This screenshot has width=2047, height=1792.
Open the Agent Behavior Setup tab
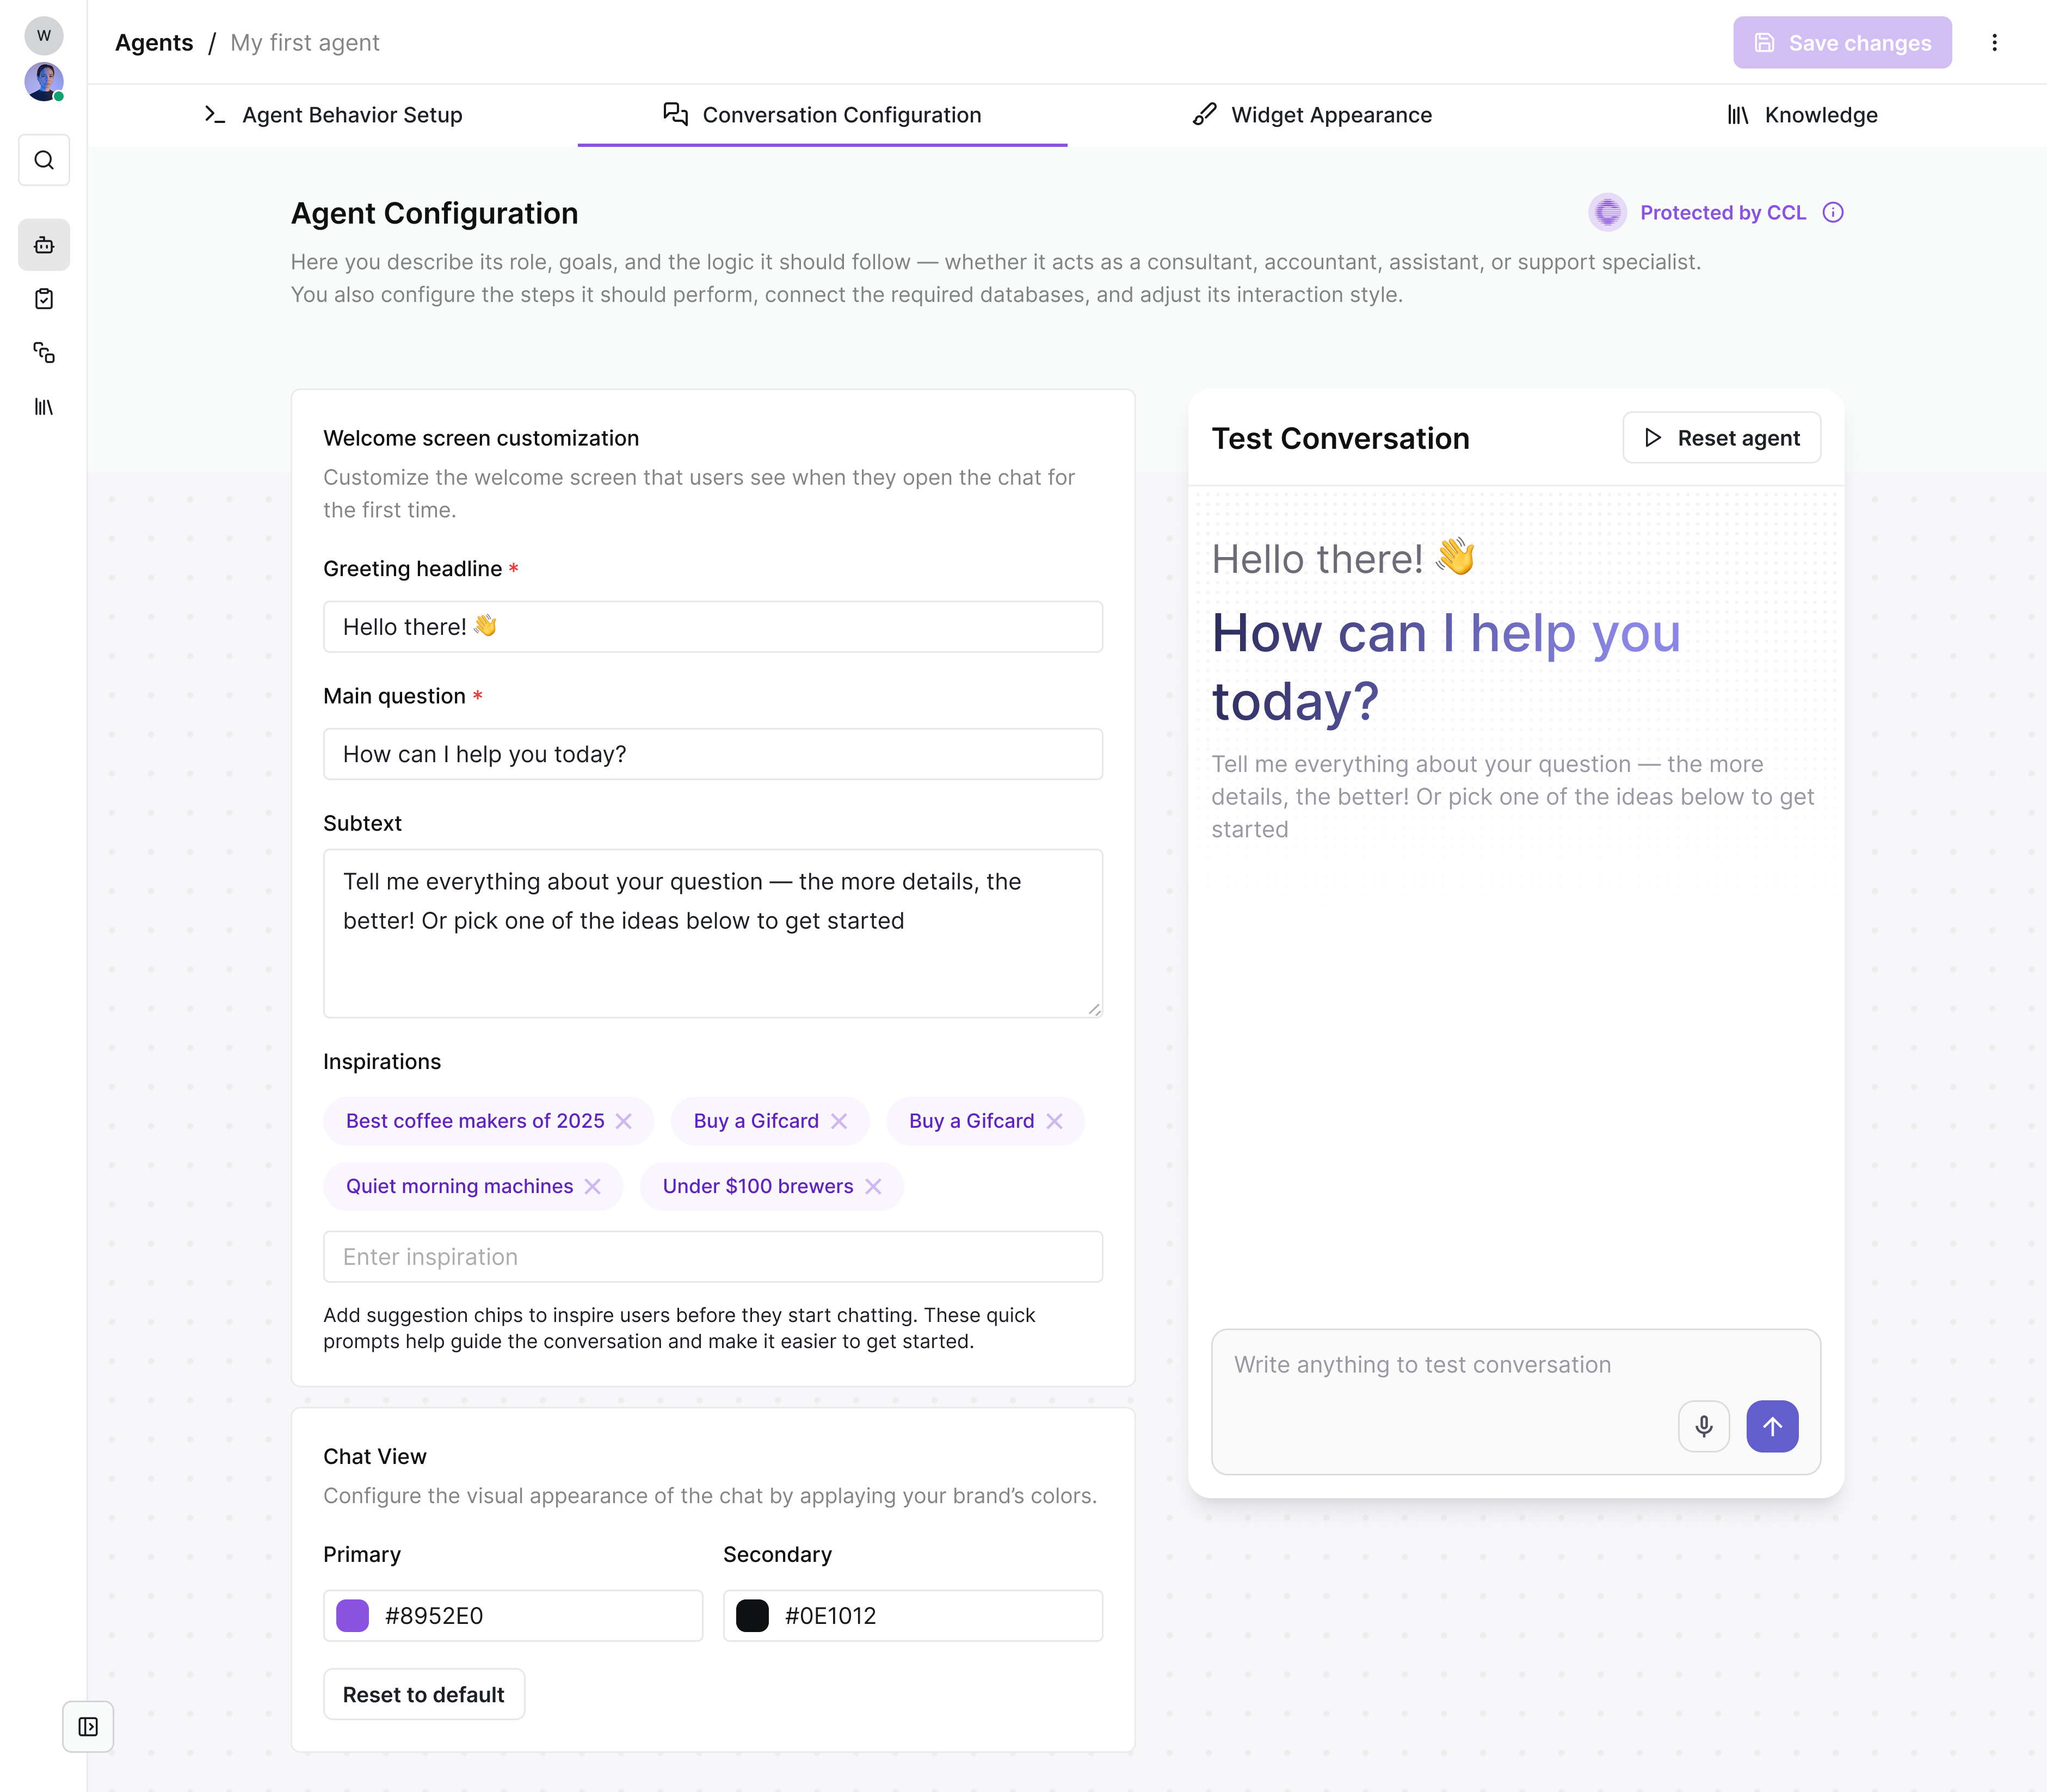(333, 115)
